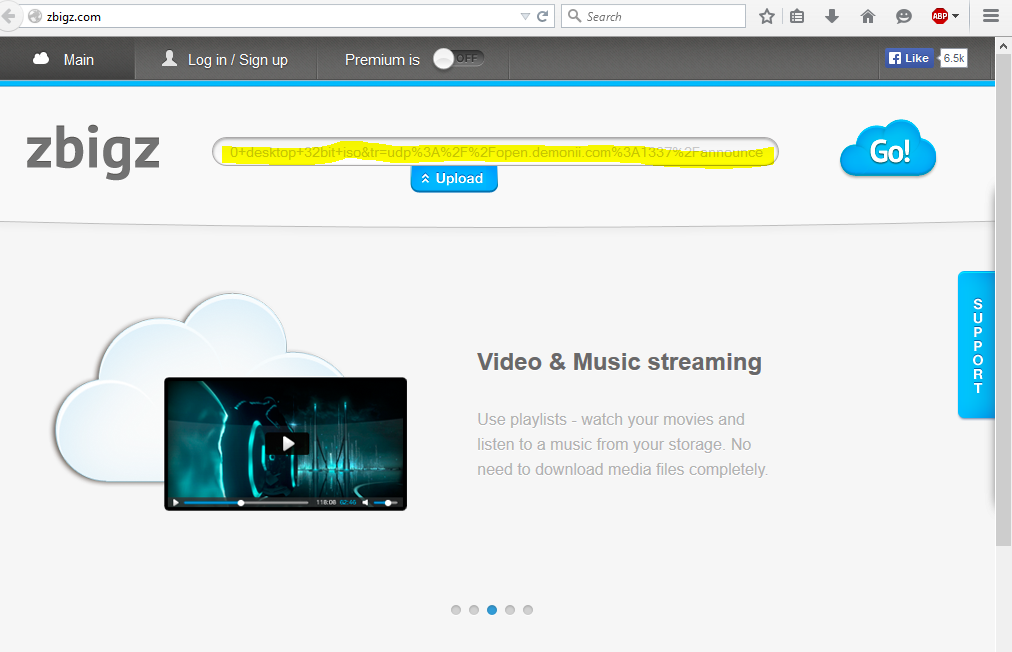The image size is (1012, 652).
Task: Go to Firefox home page icon
Action: pos(867,16)
